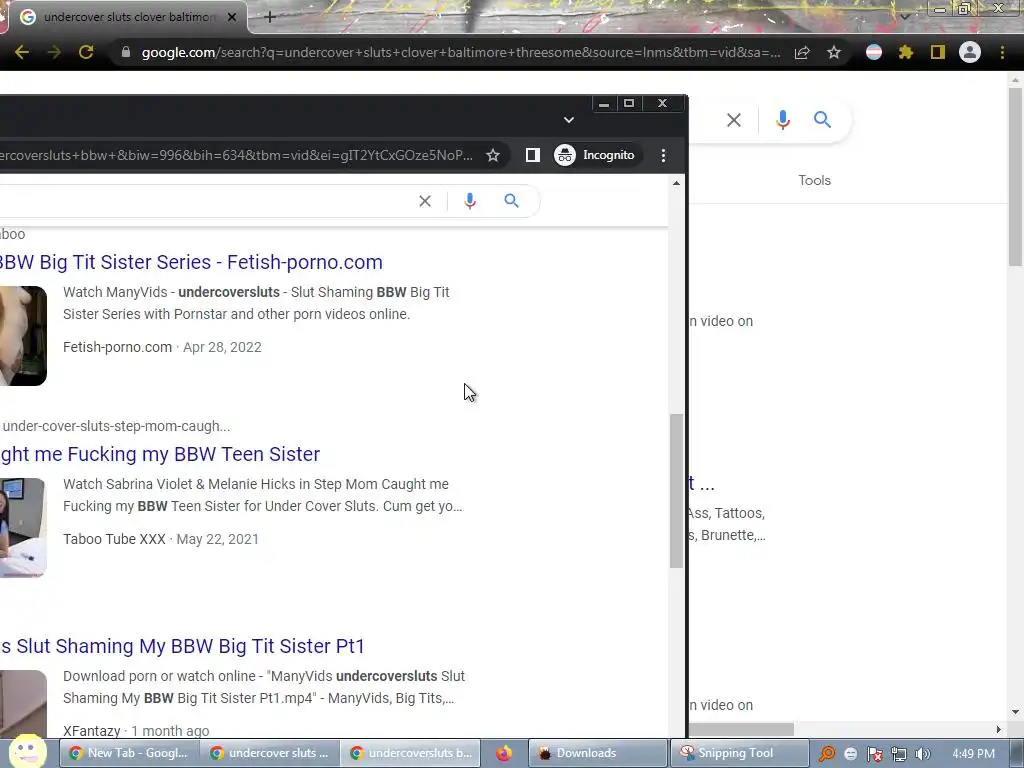Screen dimensions: 1024x768
Task: Go back in the rear Chrome window
Action: pyautogui.click(x=22, y=52)
